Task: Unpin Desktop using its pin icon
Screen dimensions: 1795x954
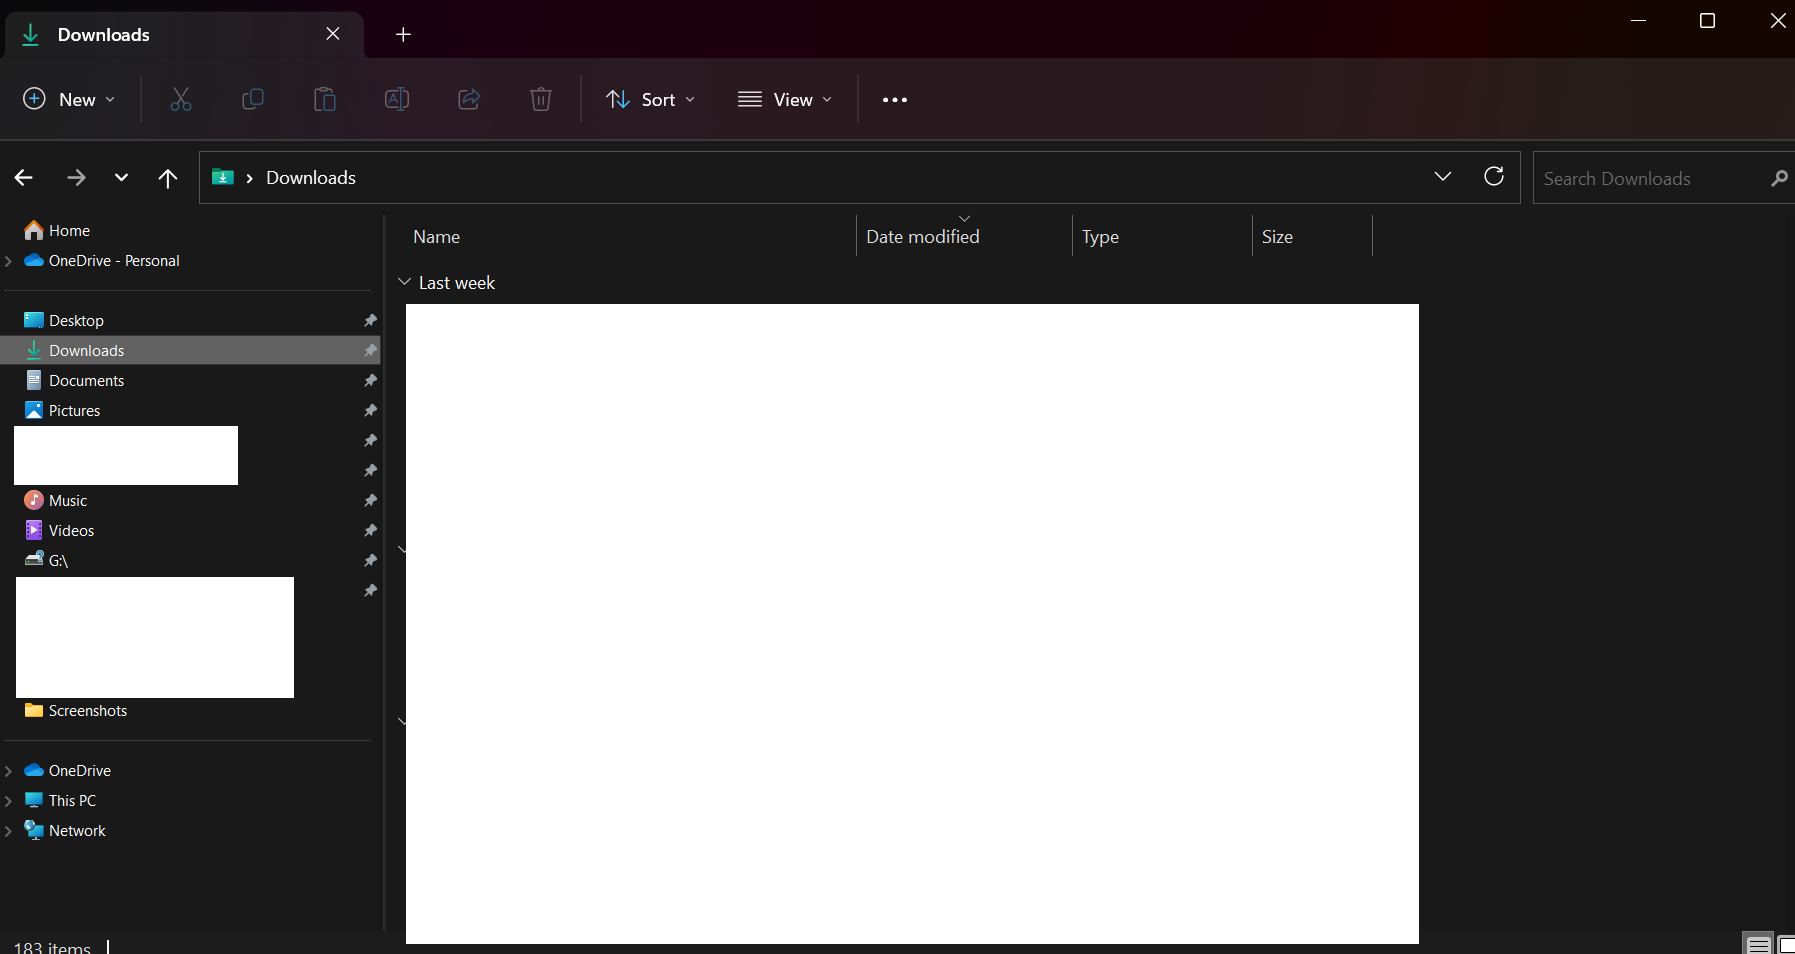Action: tap(370, 320)
